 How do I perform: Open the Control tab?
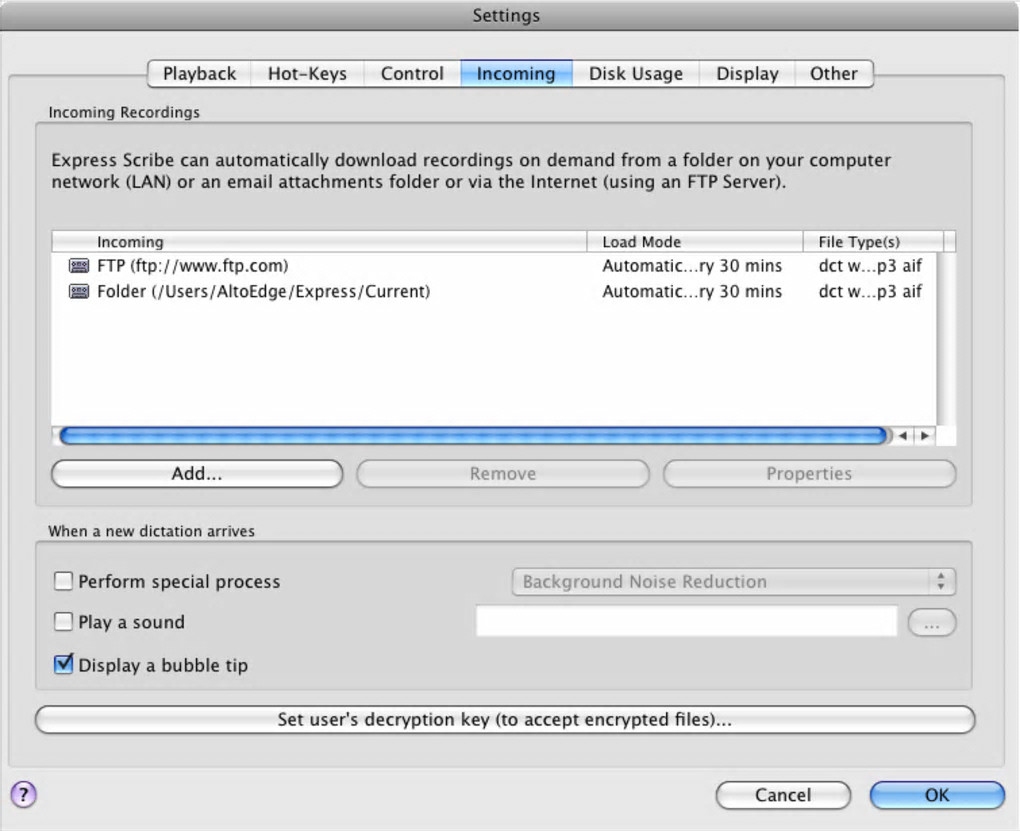point(412,74)
